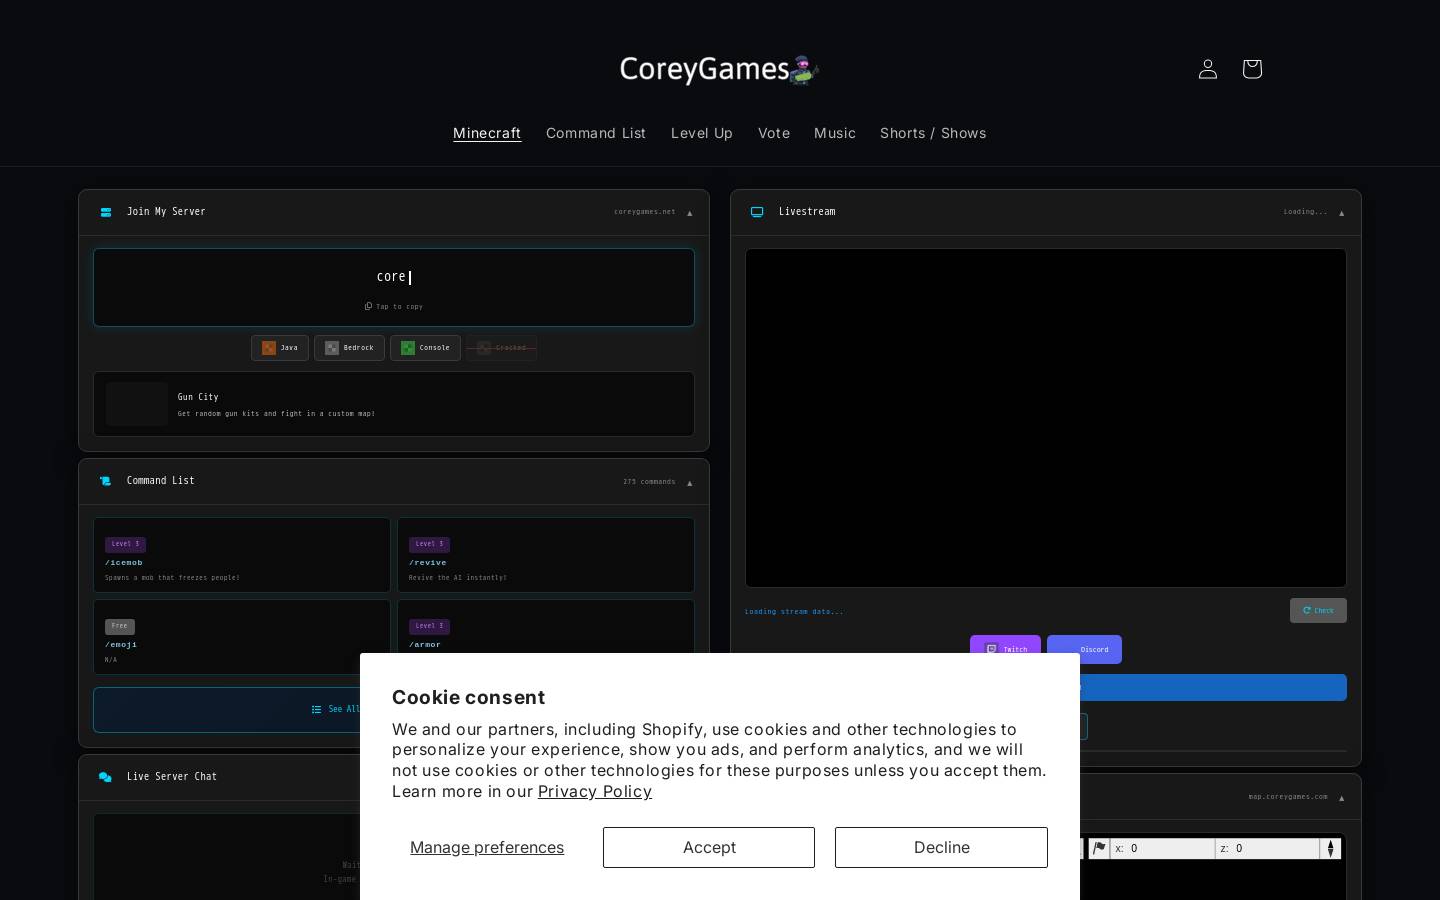This screenshot has height=900, width=1440.
Task: Open the shopping cart icon
Action: point(1251,69)
